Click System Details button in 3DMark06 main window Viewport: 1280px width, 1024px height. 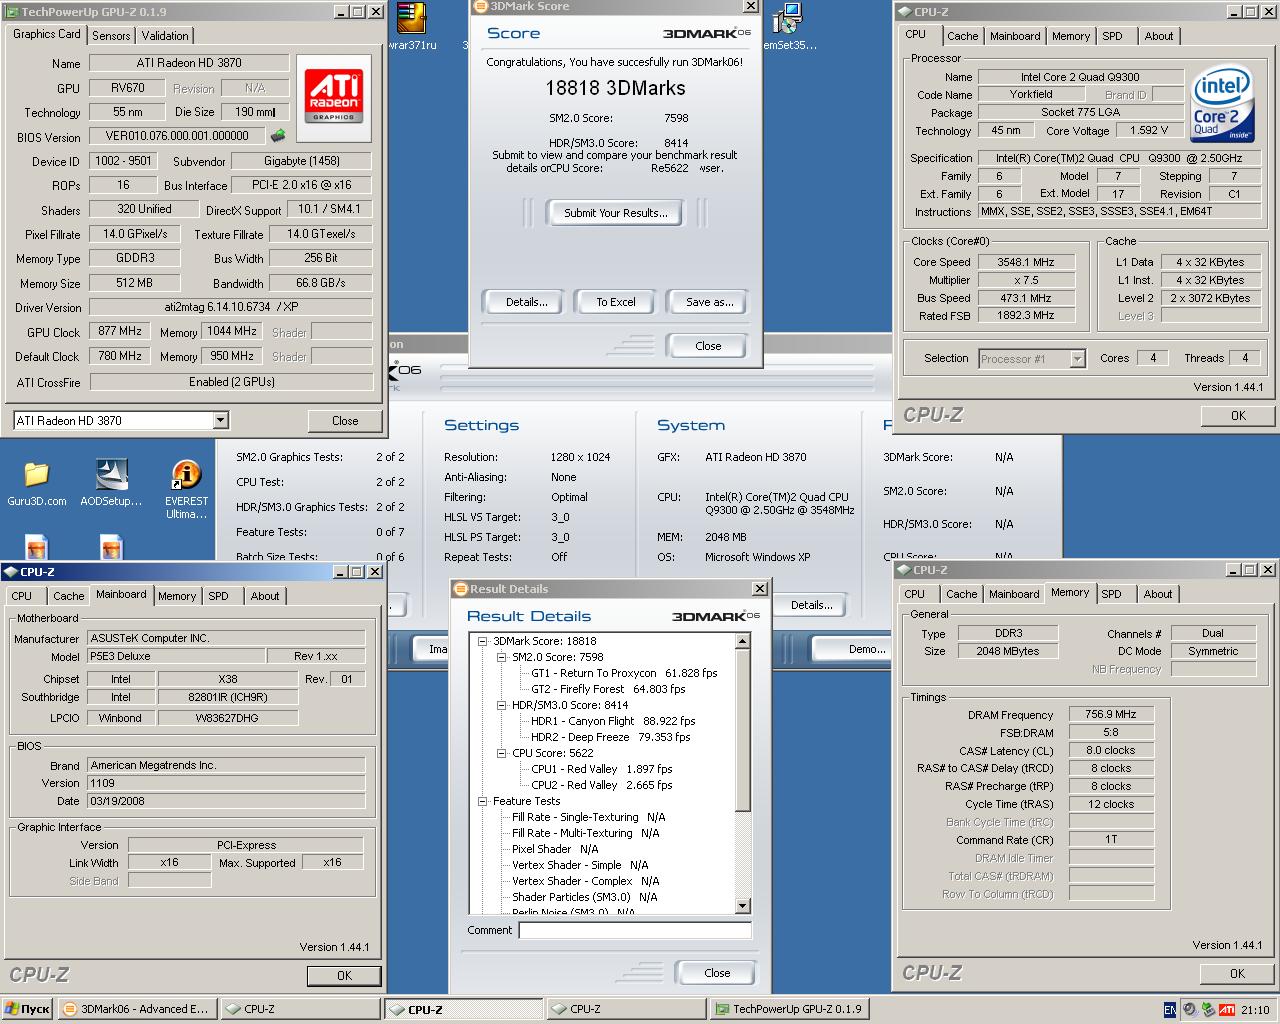(811, 605)
